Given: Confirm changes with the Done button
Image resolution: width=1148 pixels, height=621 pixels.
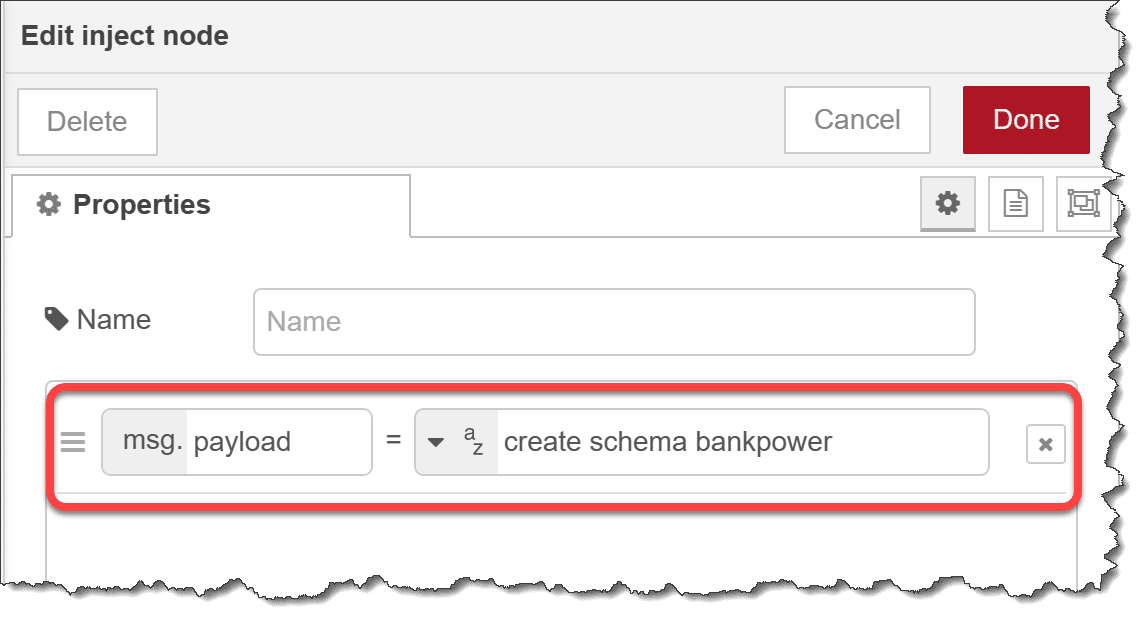Looking at the screenshot, I should (x=1026, y=120).
